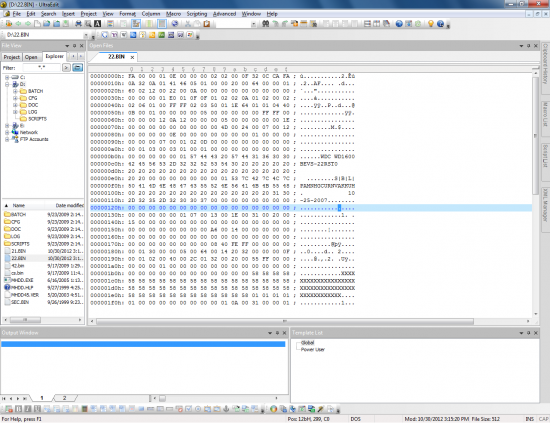Click the scissors Cut icon
Screen dimensions: 550x423
(x=188, y=24)
